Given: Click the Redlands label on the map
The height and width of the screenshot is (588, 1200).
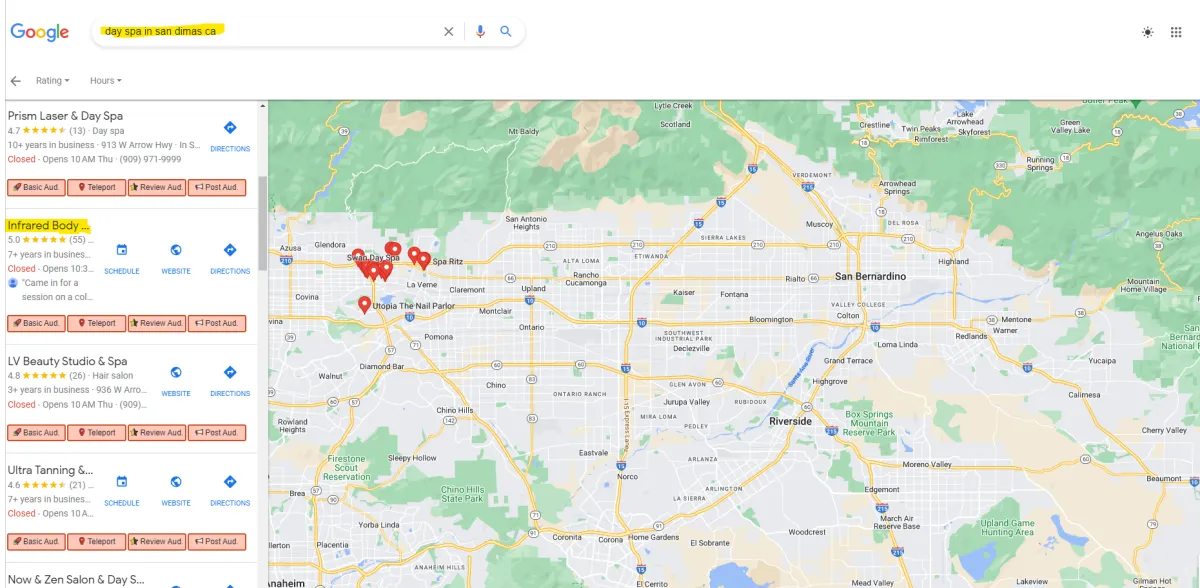Looking at the screenshot, I should click(971, 336).
